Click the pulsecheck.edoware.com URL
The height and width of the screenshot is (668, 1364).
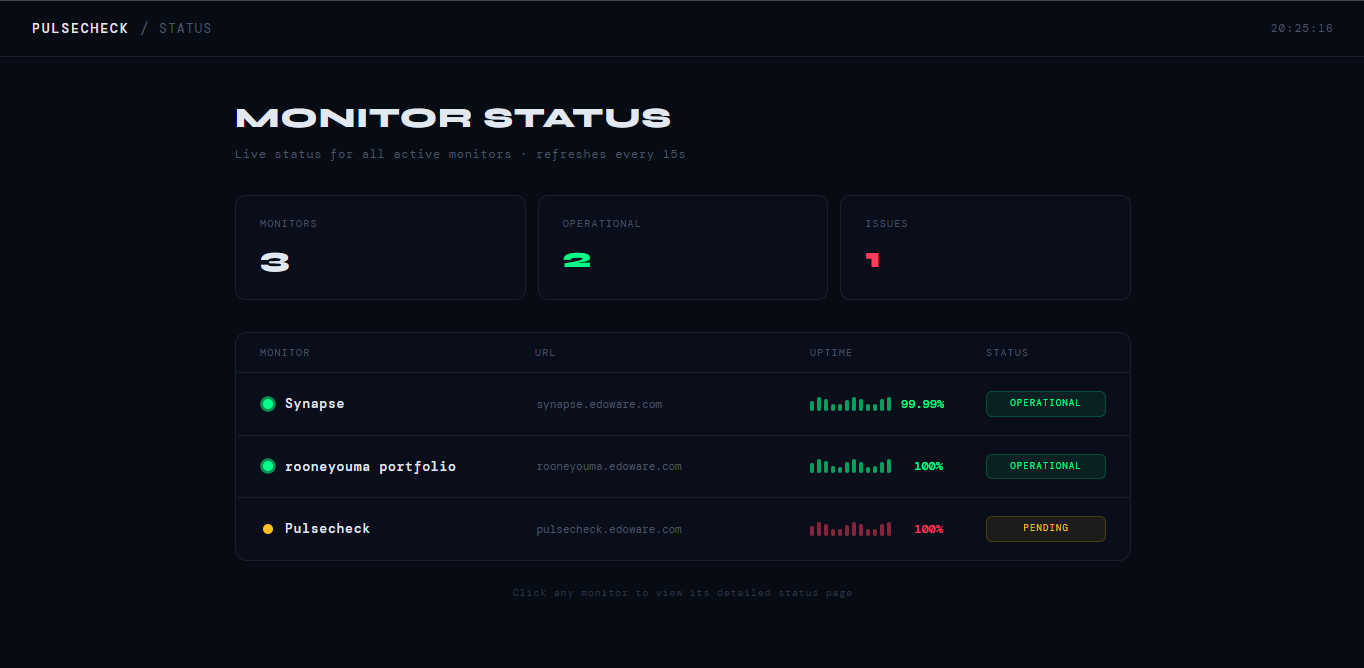609,530
